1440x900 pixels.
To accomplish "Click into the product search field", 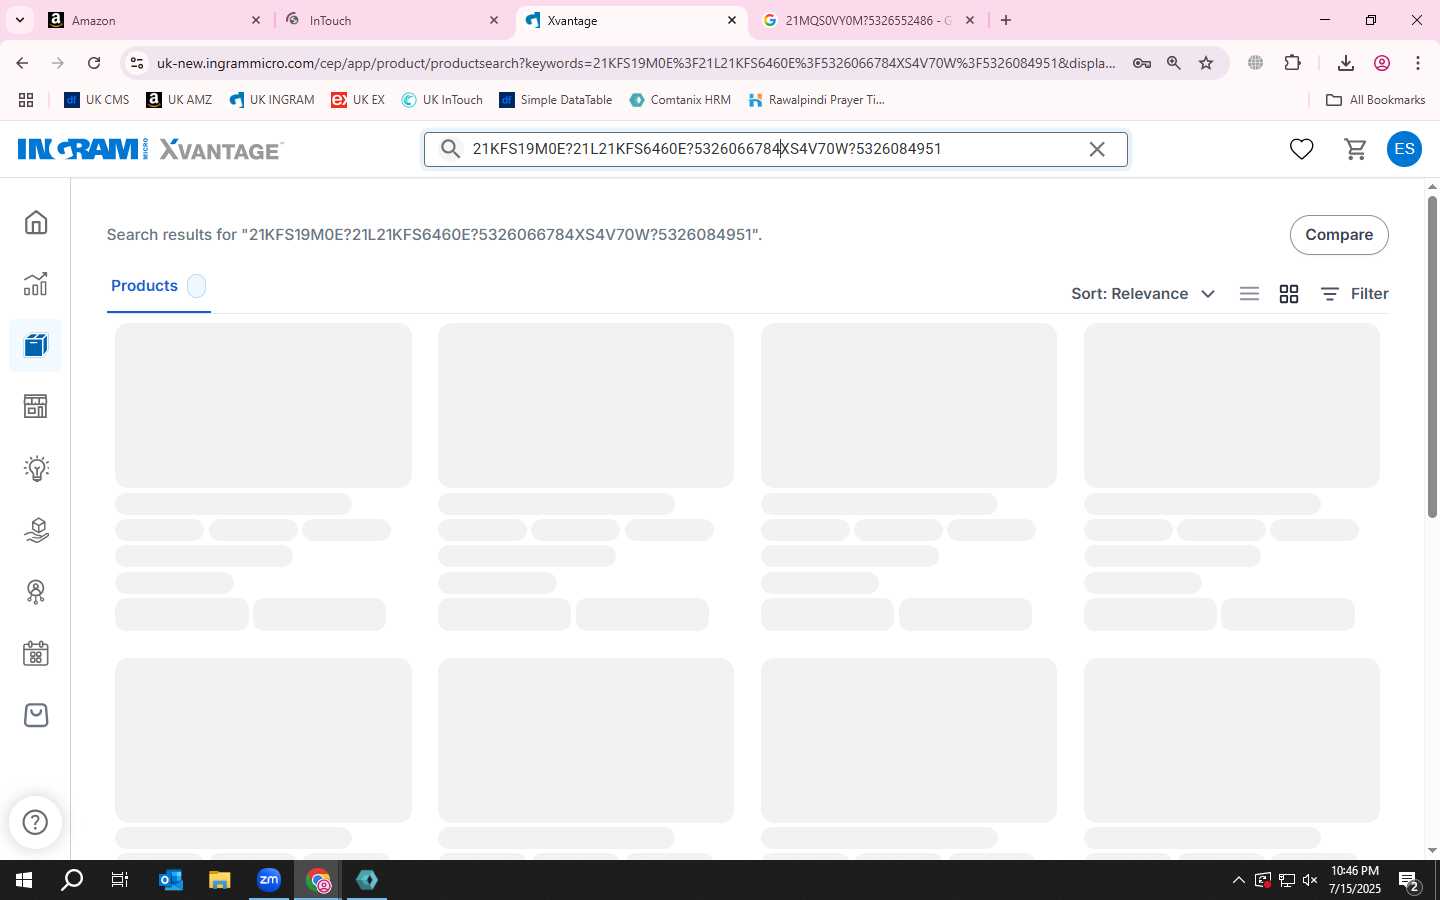I will [775, 149].
